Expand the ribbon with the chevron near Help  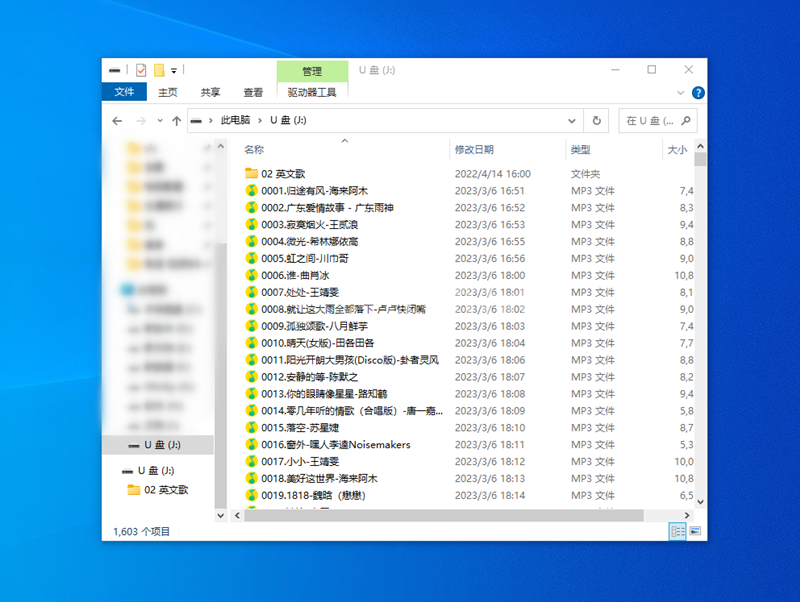click(x=680, y=93)
